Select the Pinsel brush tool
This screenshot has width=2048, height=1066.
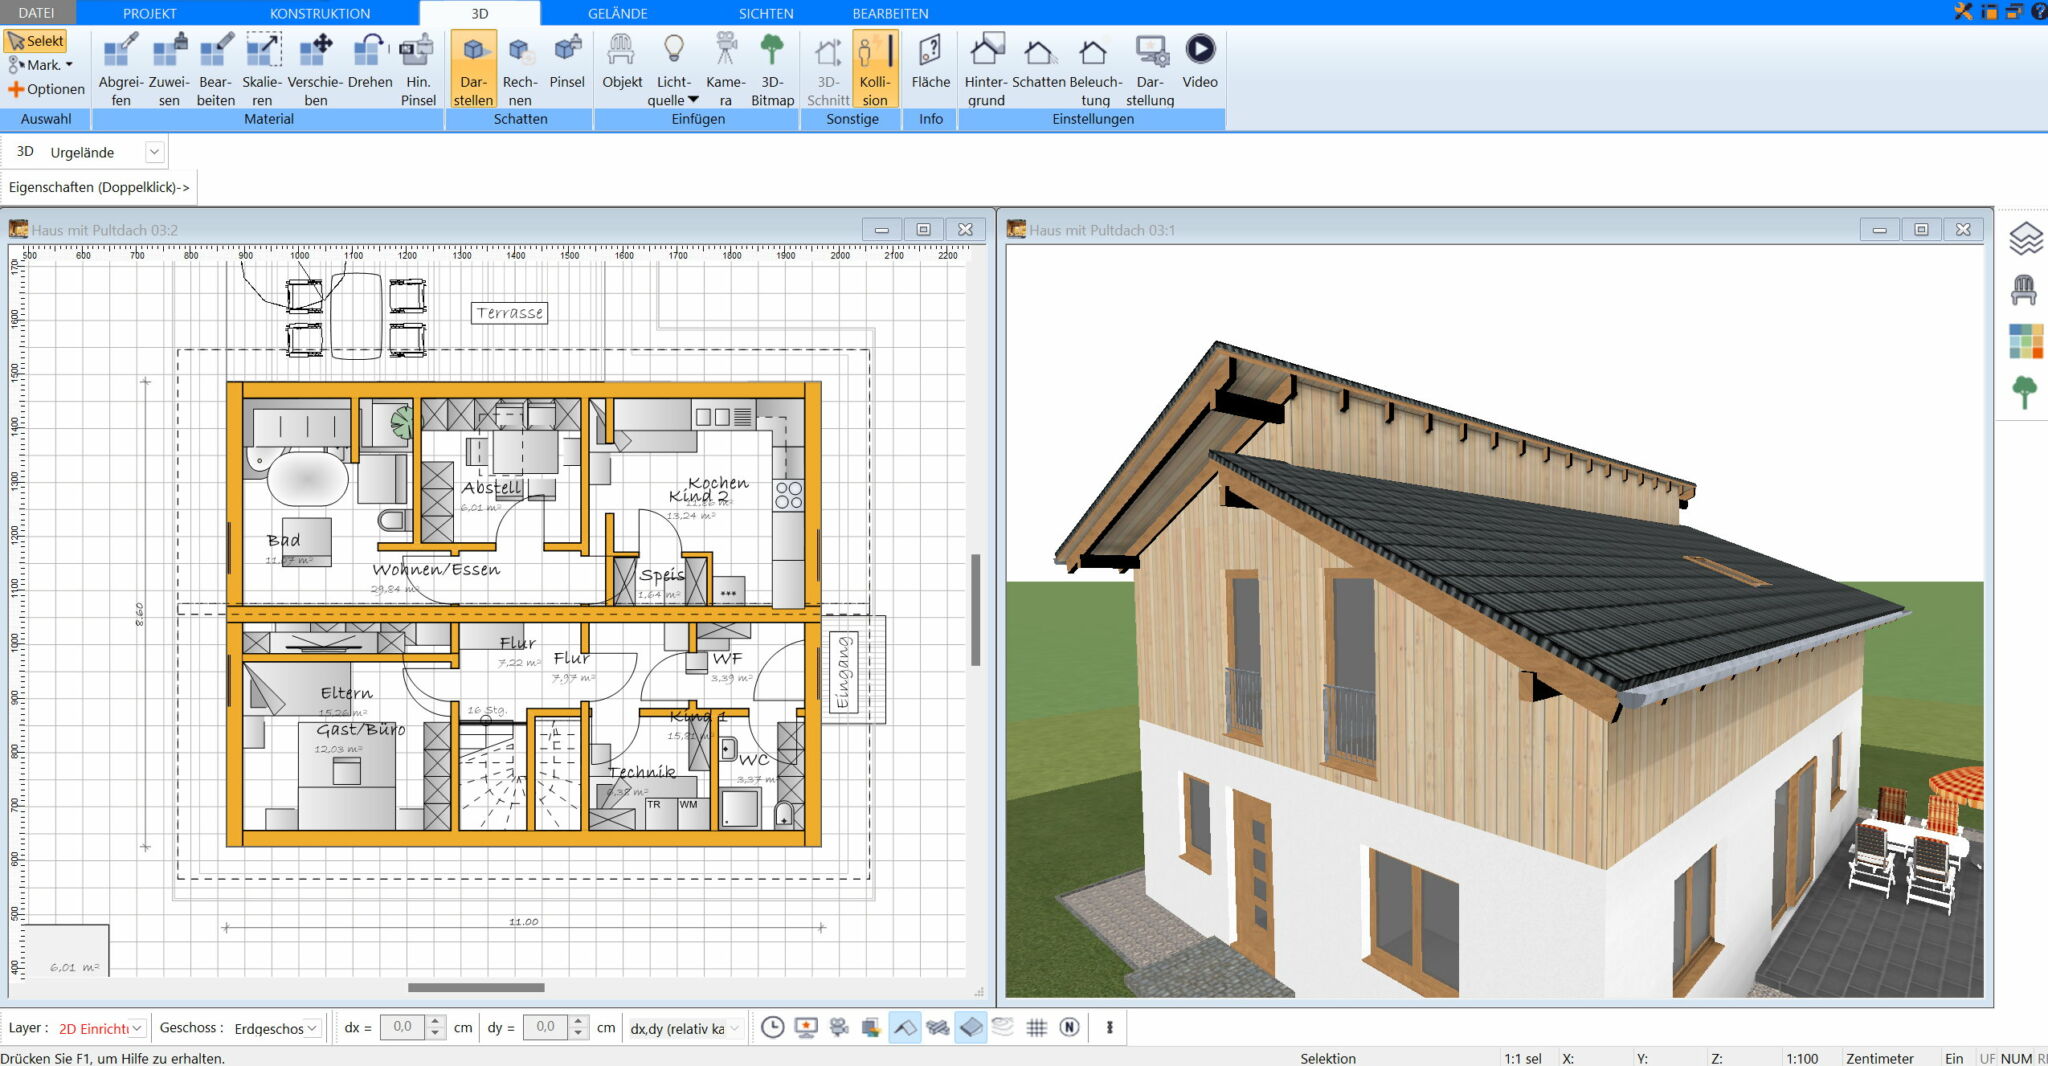pyautogui.click(x=567, y=66)
